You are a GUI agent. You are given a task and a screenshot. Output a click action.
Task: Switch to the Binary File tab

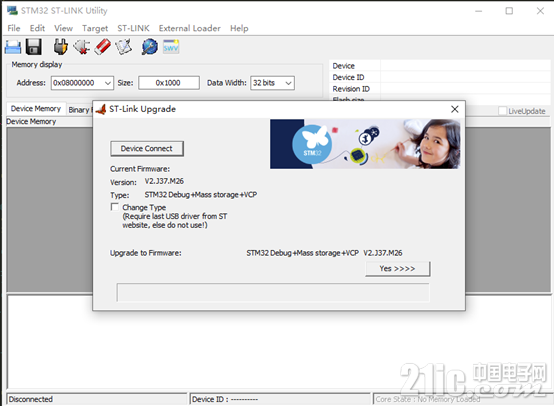click(x=79, y=110)
